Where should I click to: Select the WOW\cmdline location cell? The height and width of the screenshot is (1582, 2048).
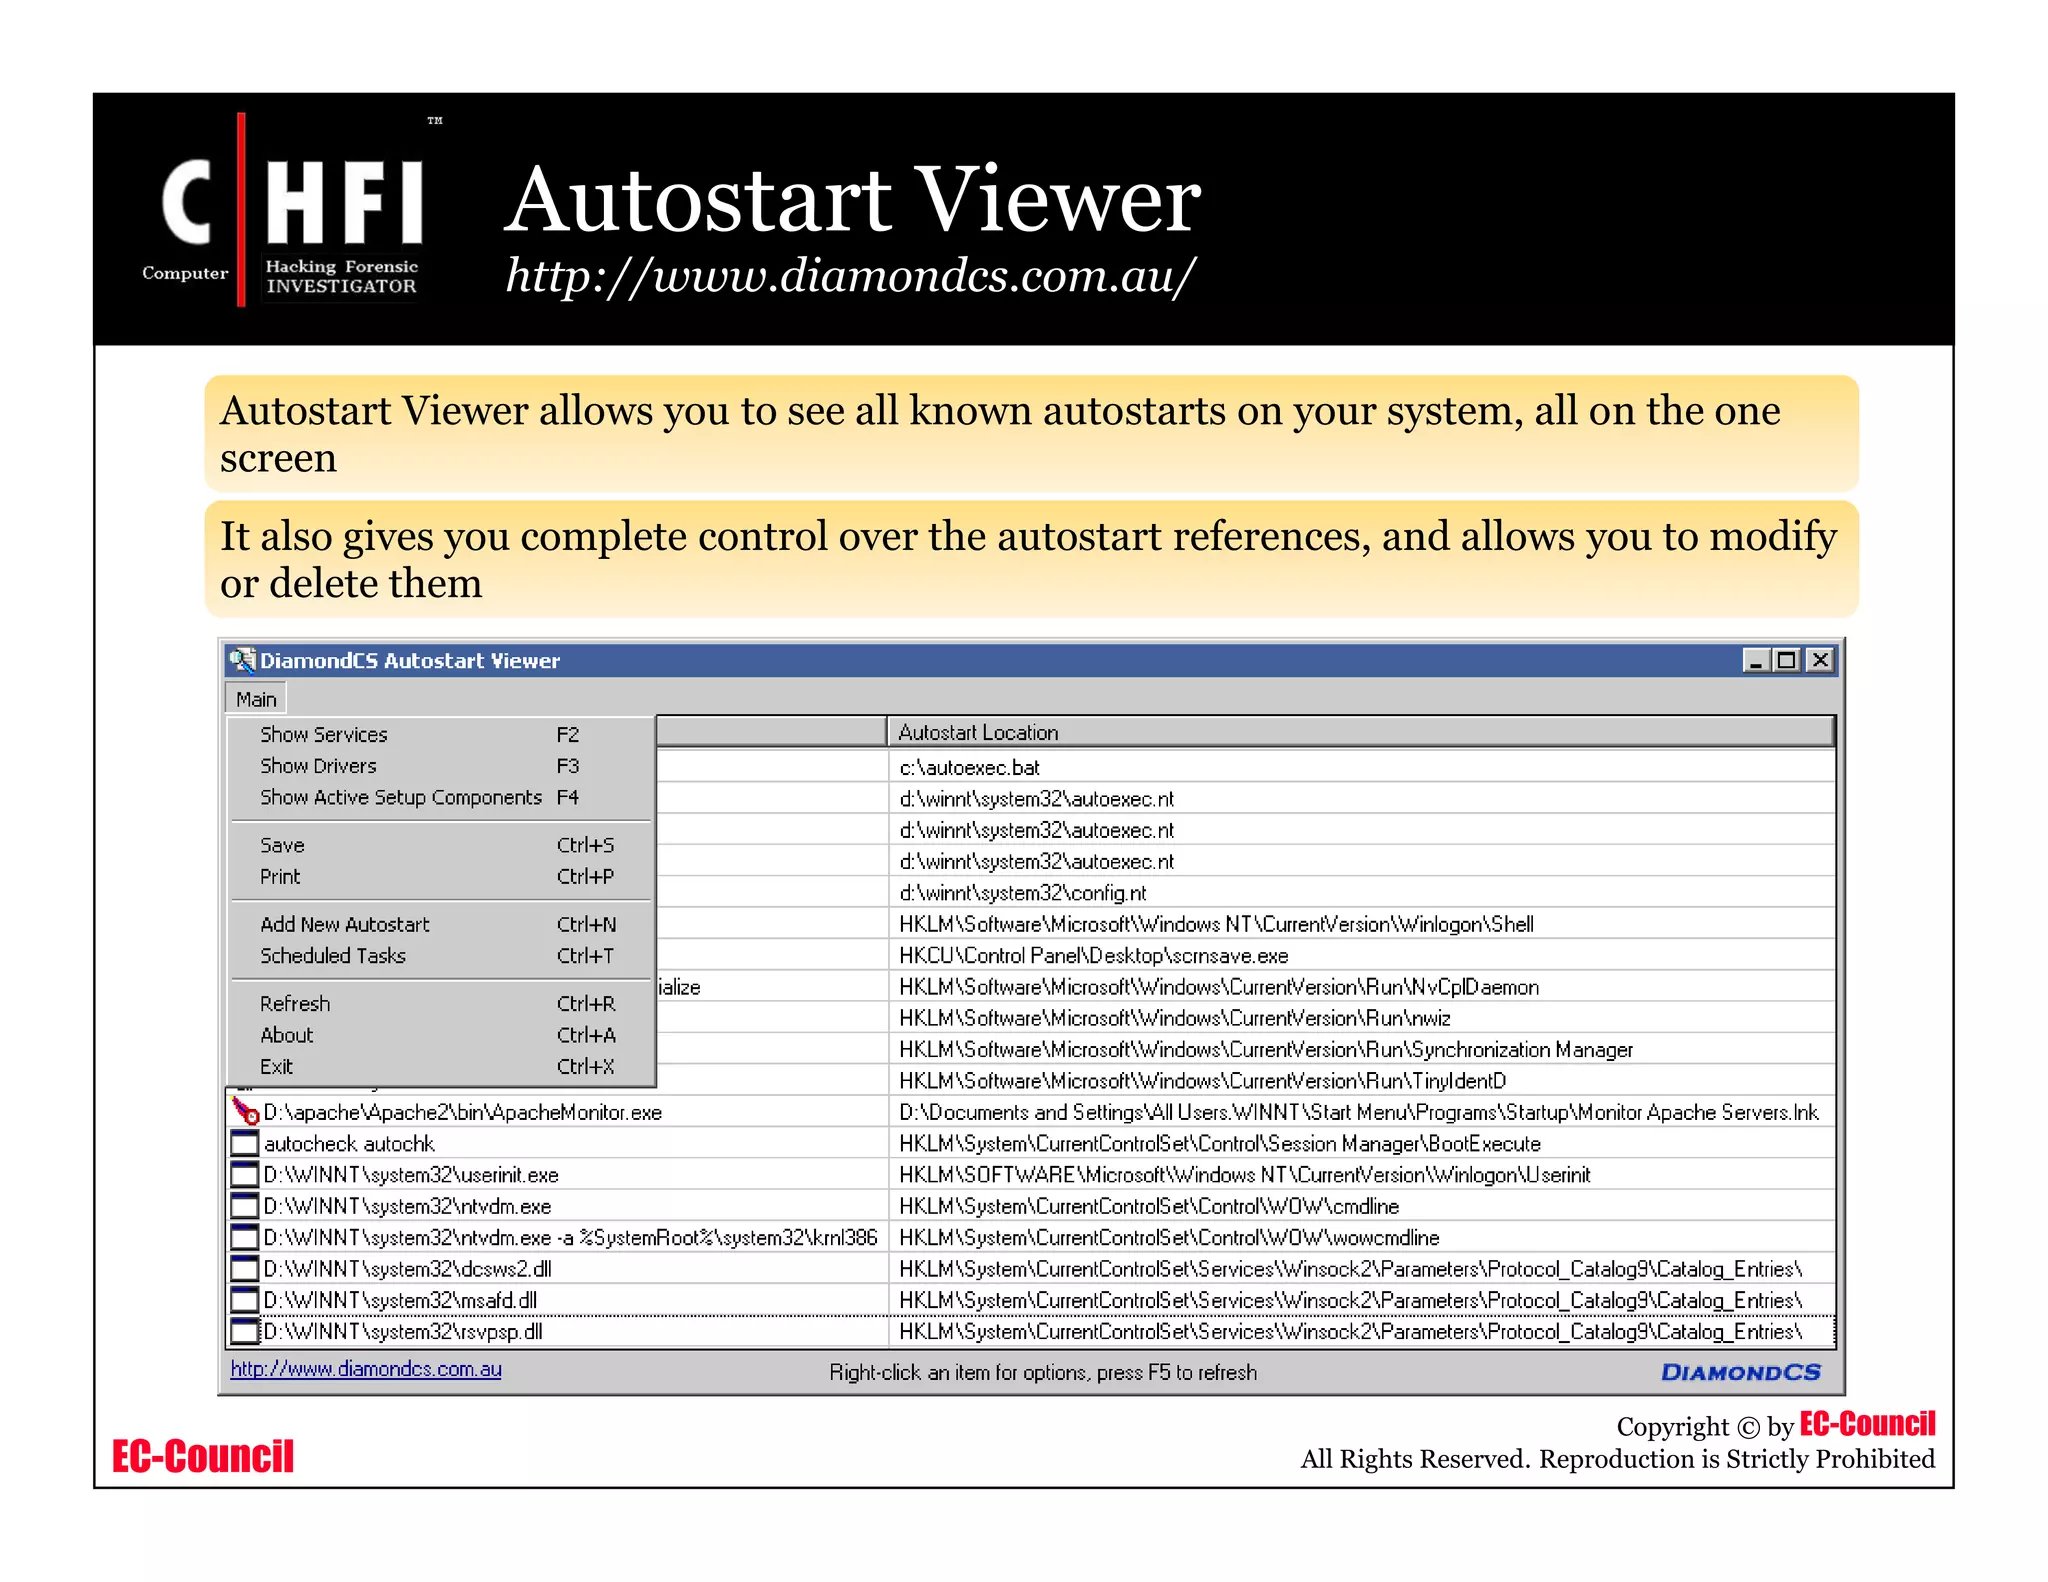tap(1361, 1206)
